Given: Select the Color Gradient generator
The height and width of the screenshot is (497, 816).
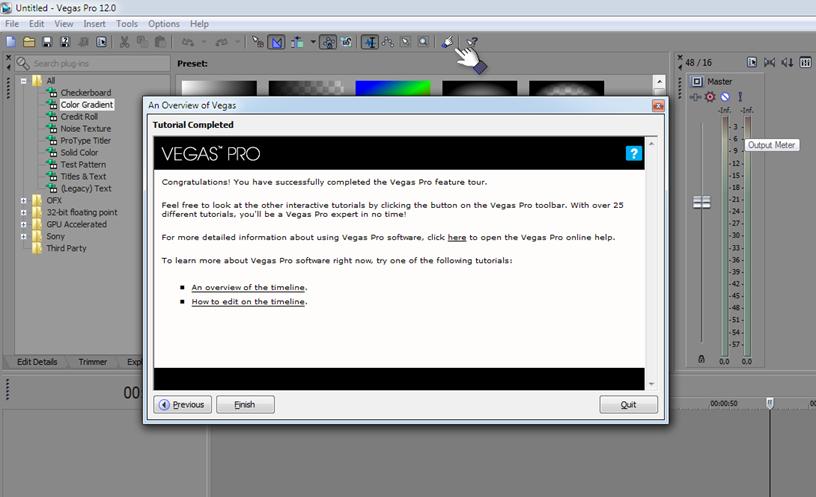Looking at the screenshot, I should coord(86,105).
